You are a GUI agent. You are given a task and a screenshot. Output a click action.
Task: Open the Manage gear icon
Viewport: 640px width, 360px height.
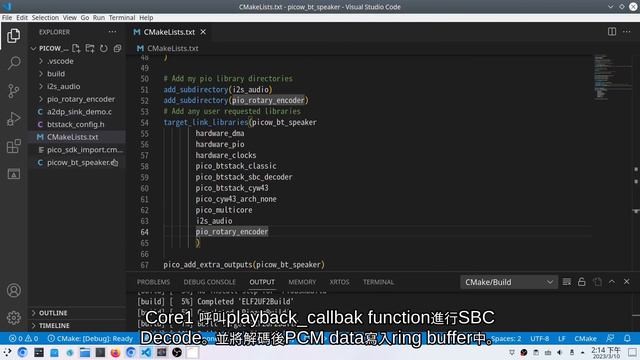pyautogui.click(x=13, y=318)
